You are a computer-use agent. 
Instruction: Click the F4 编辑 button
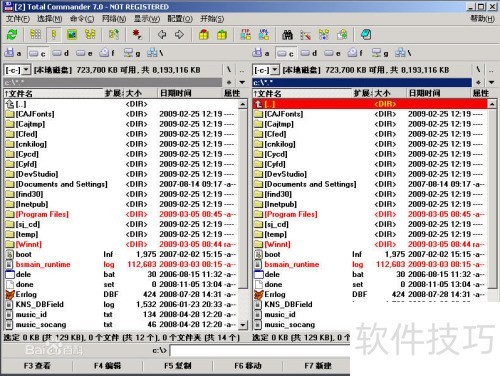[107, 366]
